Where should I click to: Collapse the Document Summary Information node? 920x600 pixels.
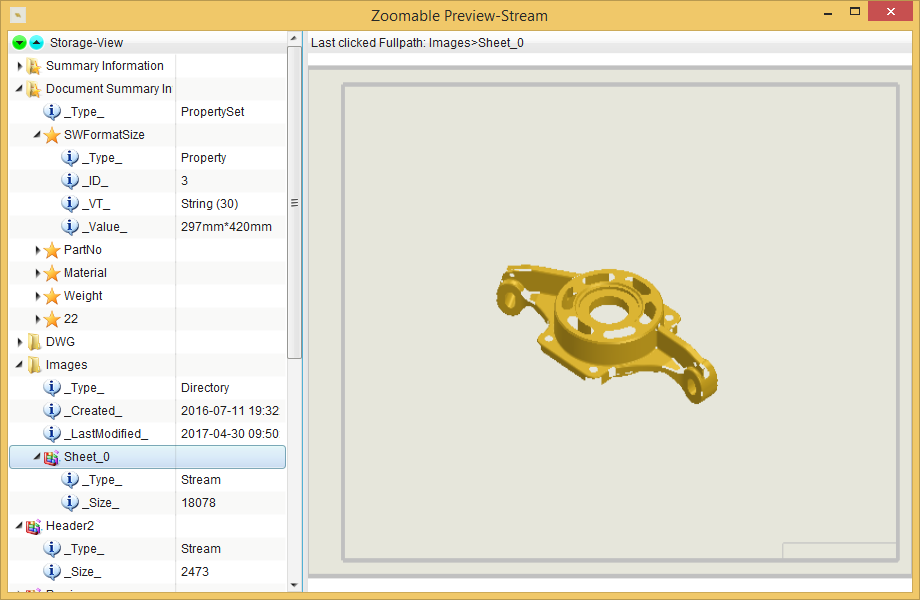tap(20, 89)
